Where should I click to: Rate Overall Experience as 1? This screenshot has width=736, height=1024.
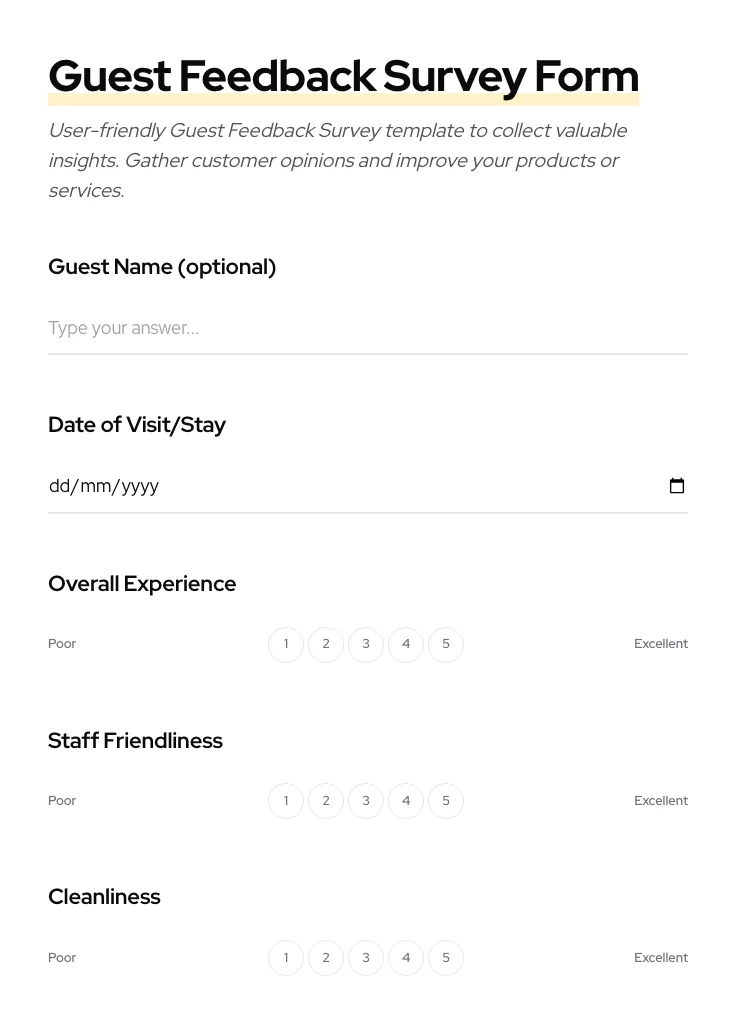[286, 644]
